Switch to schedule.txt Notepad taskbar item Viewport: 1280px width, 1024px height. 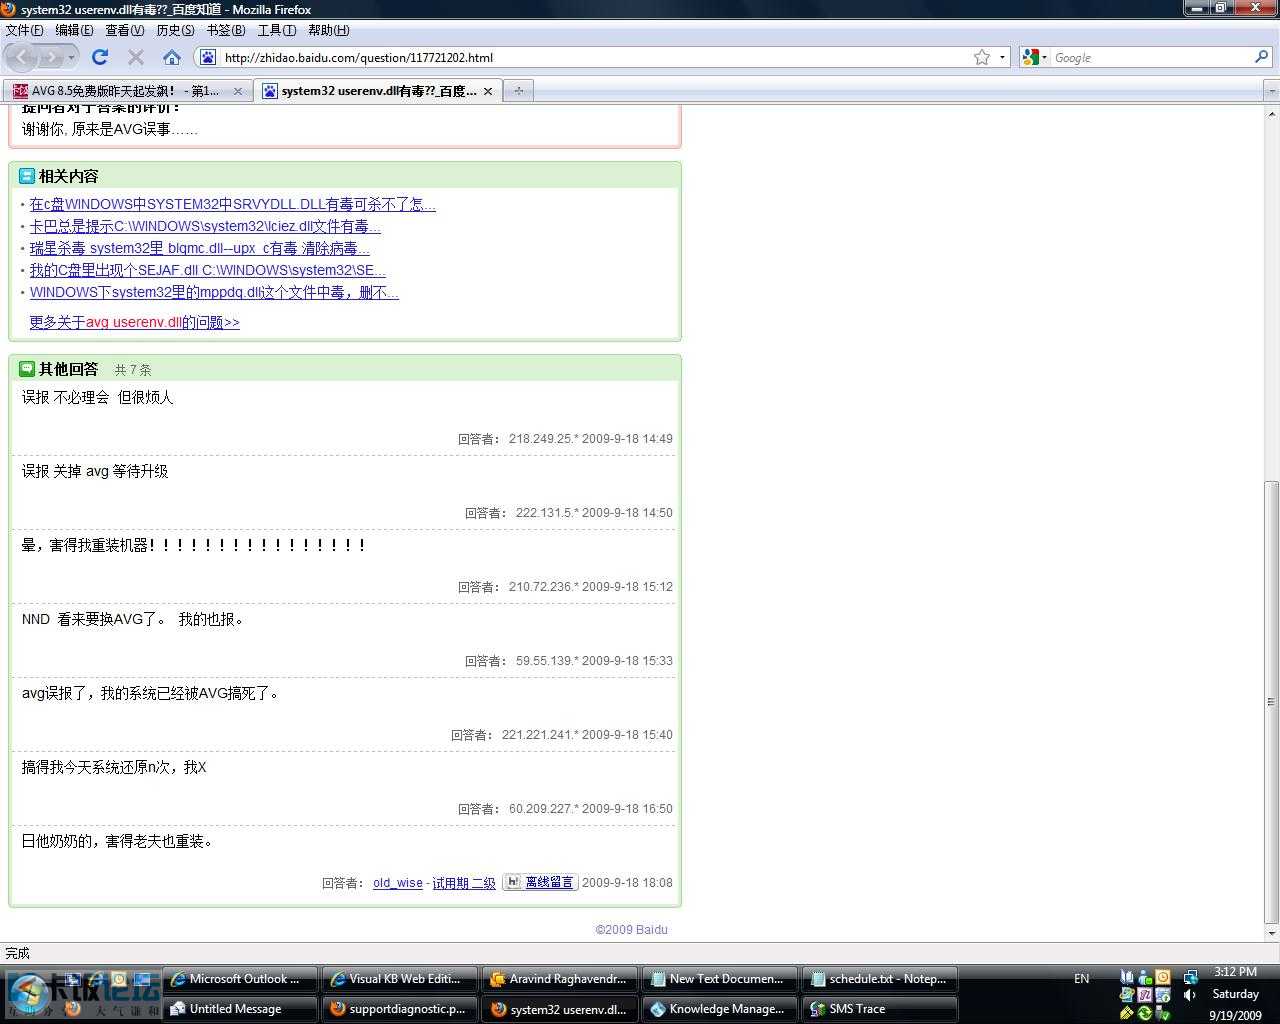tap(880, 979)
